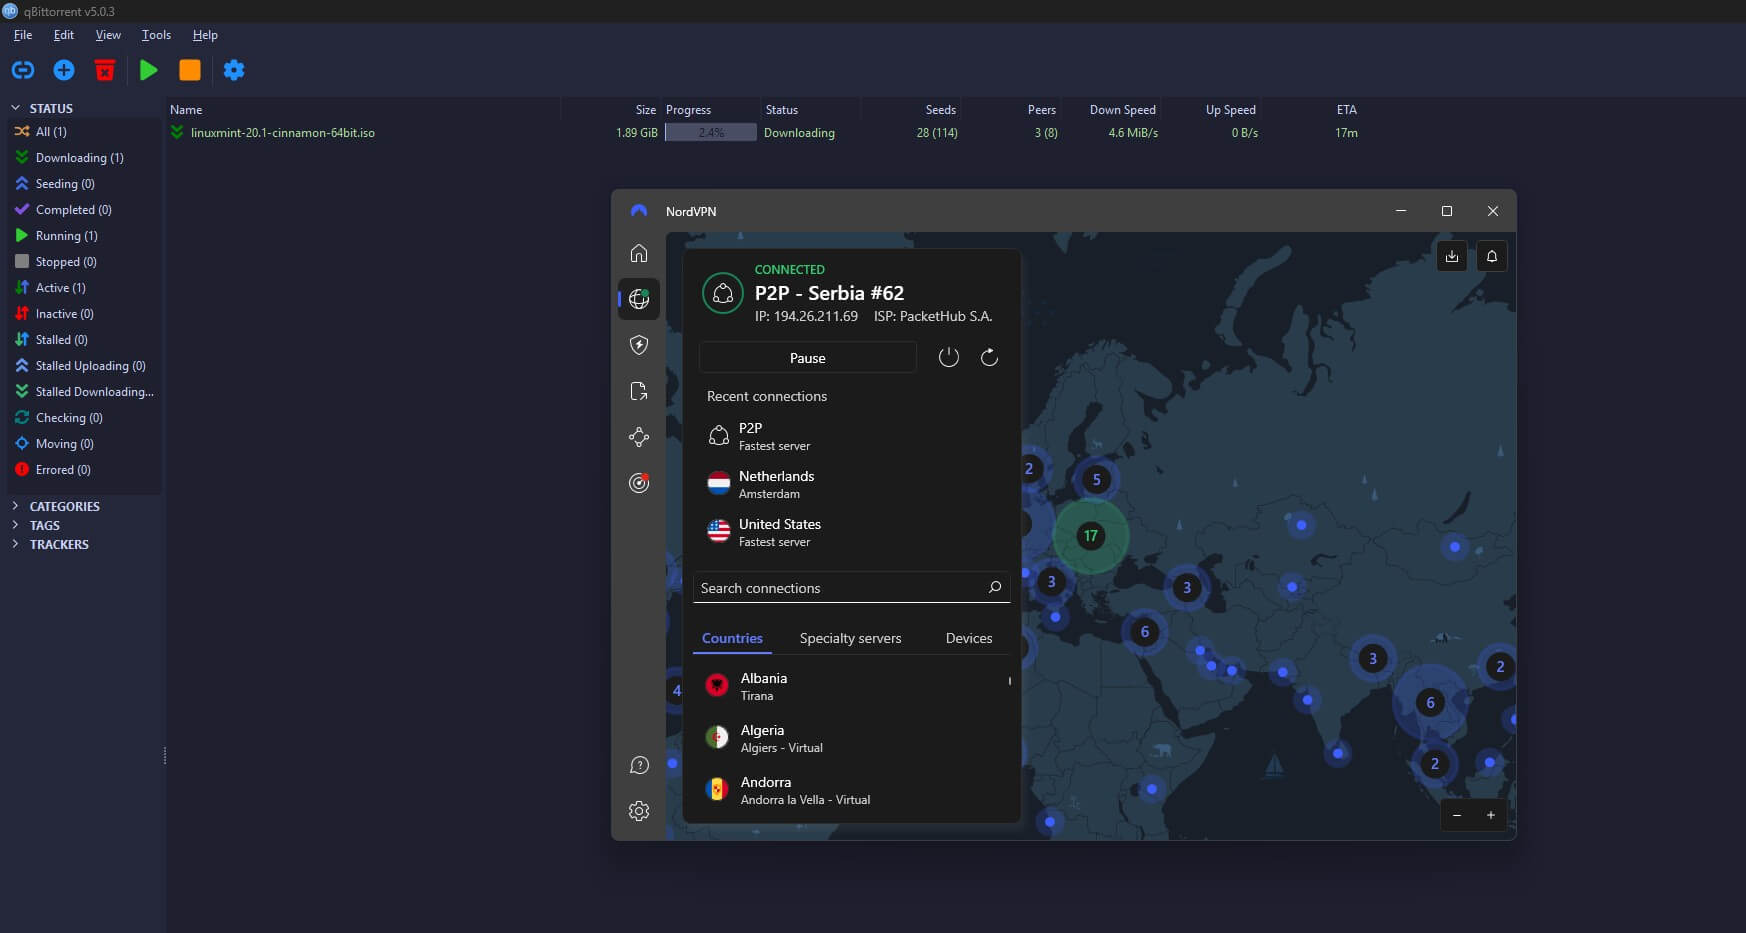Click the green Start torrents icon
This screenshot has height=933, width=1746.
tap(149, 70)
